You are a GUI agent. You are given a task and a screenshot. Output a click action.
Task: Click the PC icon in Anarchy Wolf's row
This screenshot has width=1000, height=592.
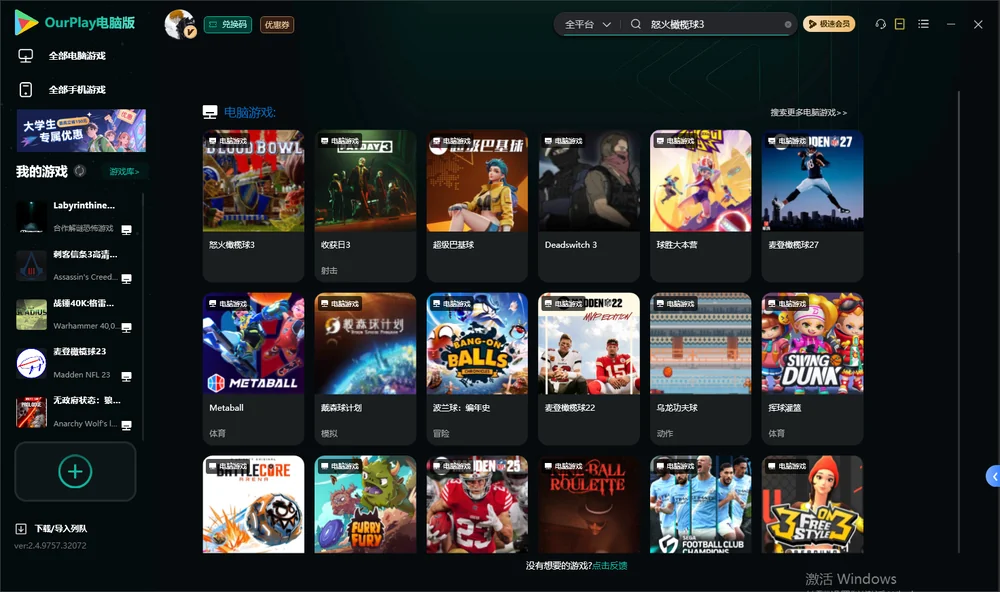[127, 426]
